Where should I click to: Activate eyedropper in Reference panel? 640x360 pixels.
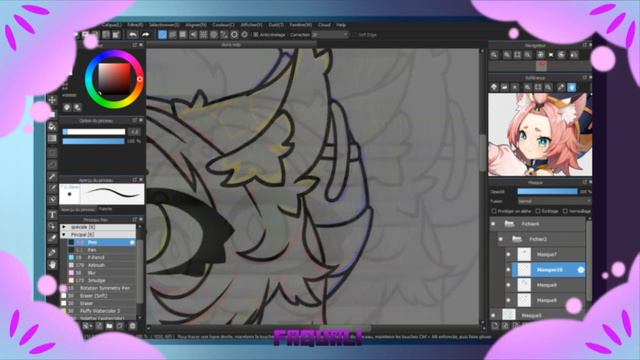(x=561, y=87)
